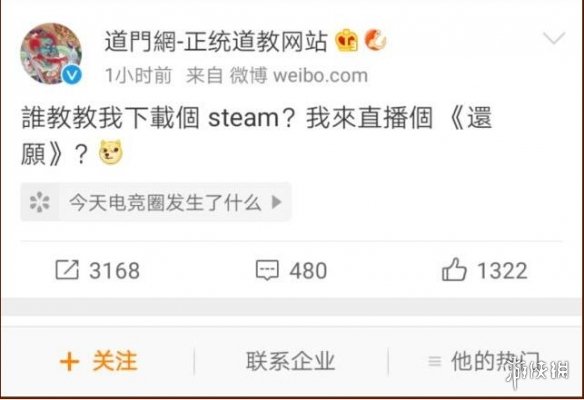Click the gold crown membership badge
The width and height of the screenshot is (584, 400).
pos(346,40)
